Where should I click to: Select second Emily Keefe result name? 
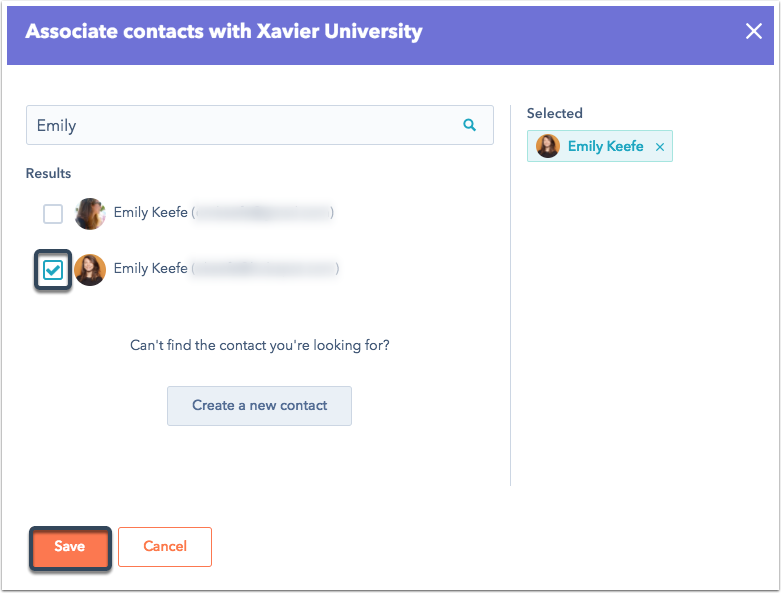click(150, 268)
